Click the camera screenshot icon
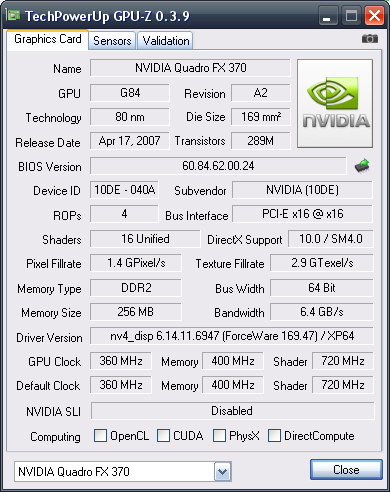This screenshot has height=492, width=390. tap(370, 39)
